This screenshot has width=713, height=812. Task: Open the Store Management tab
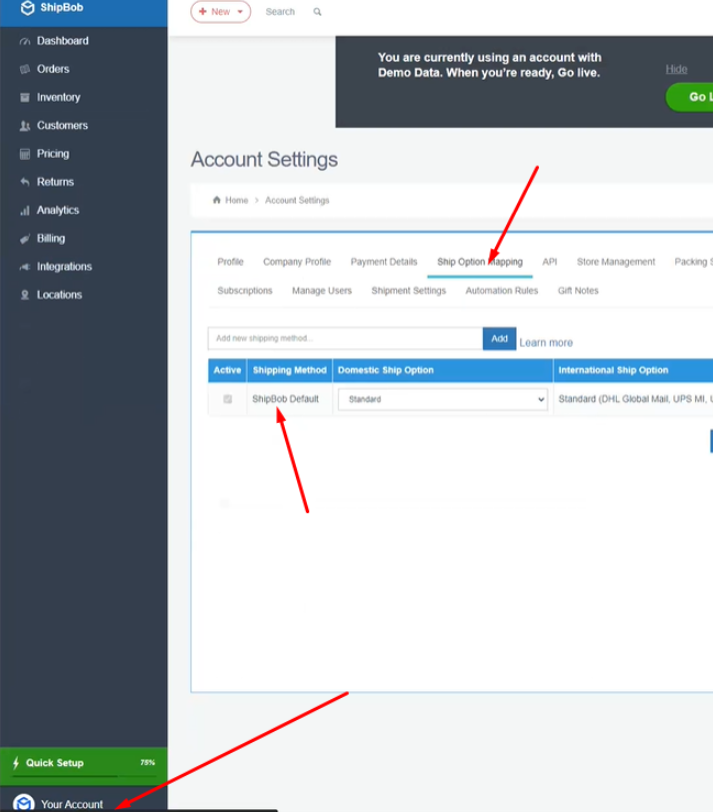coord(616,262)
